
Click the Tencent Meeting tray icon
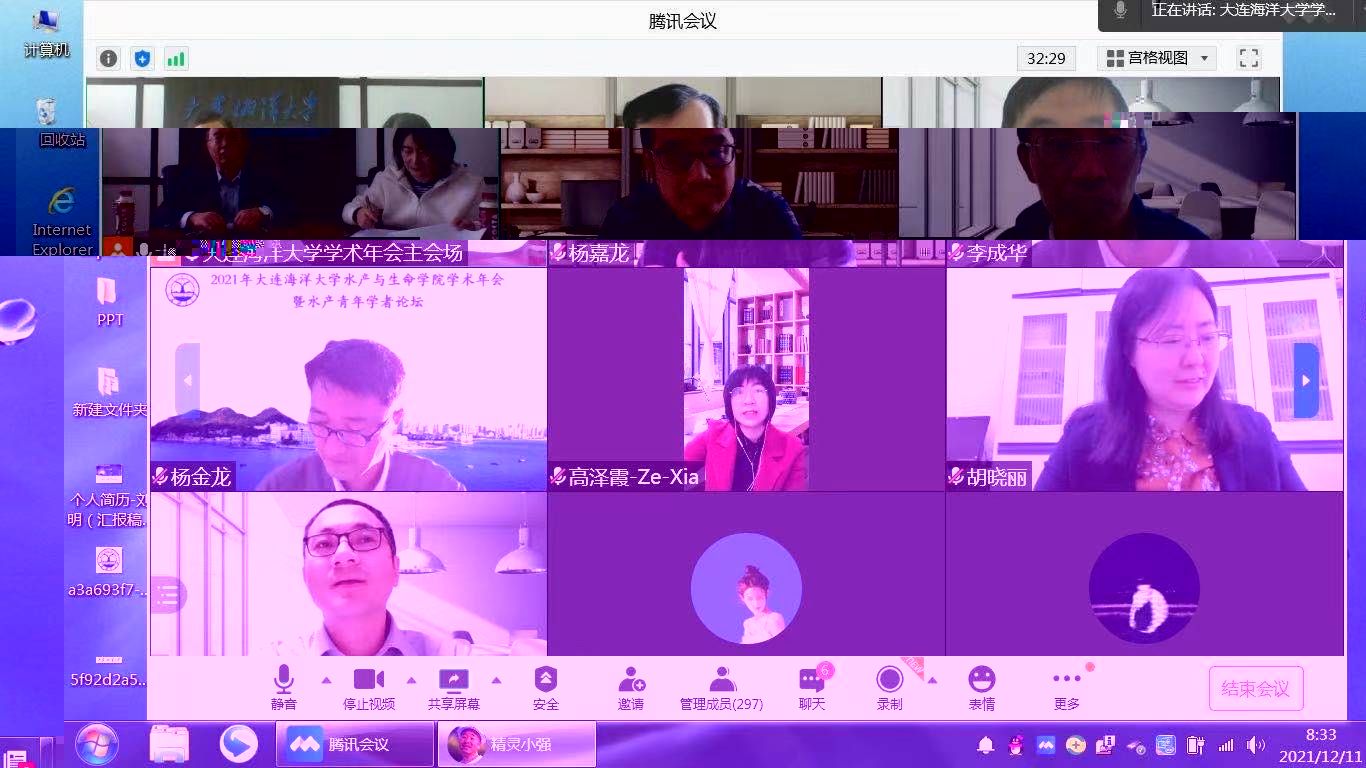(1046, 745)
